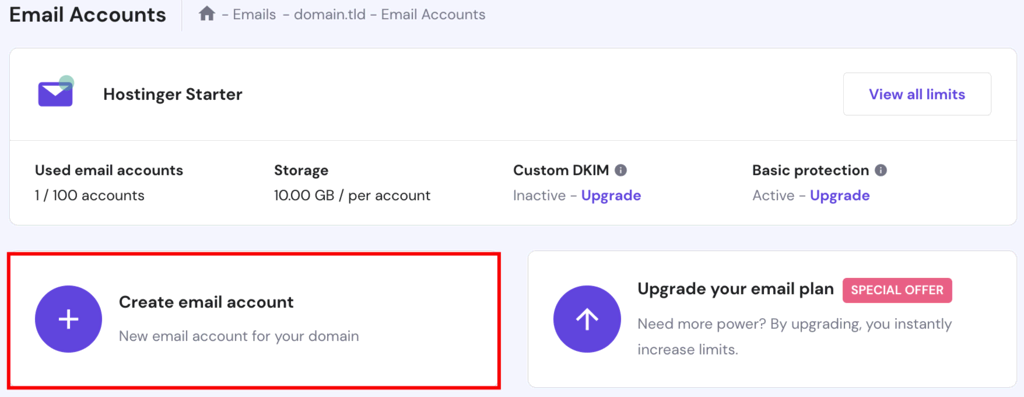Click Upgrade link under Basic protection

840,195
